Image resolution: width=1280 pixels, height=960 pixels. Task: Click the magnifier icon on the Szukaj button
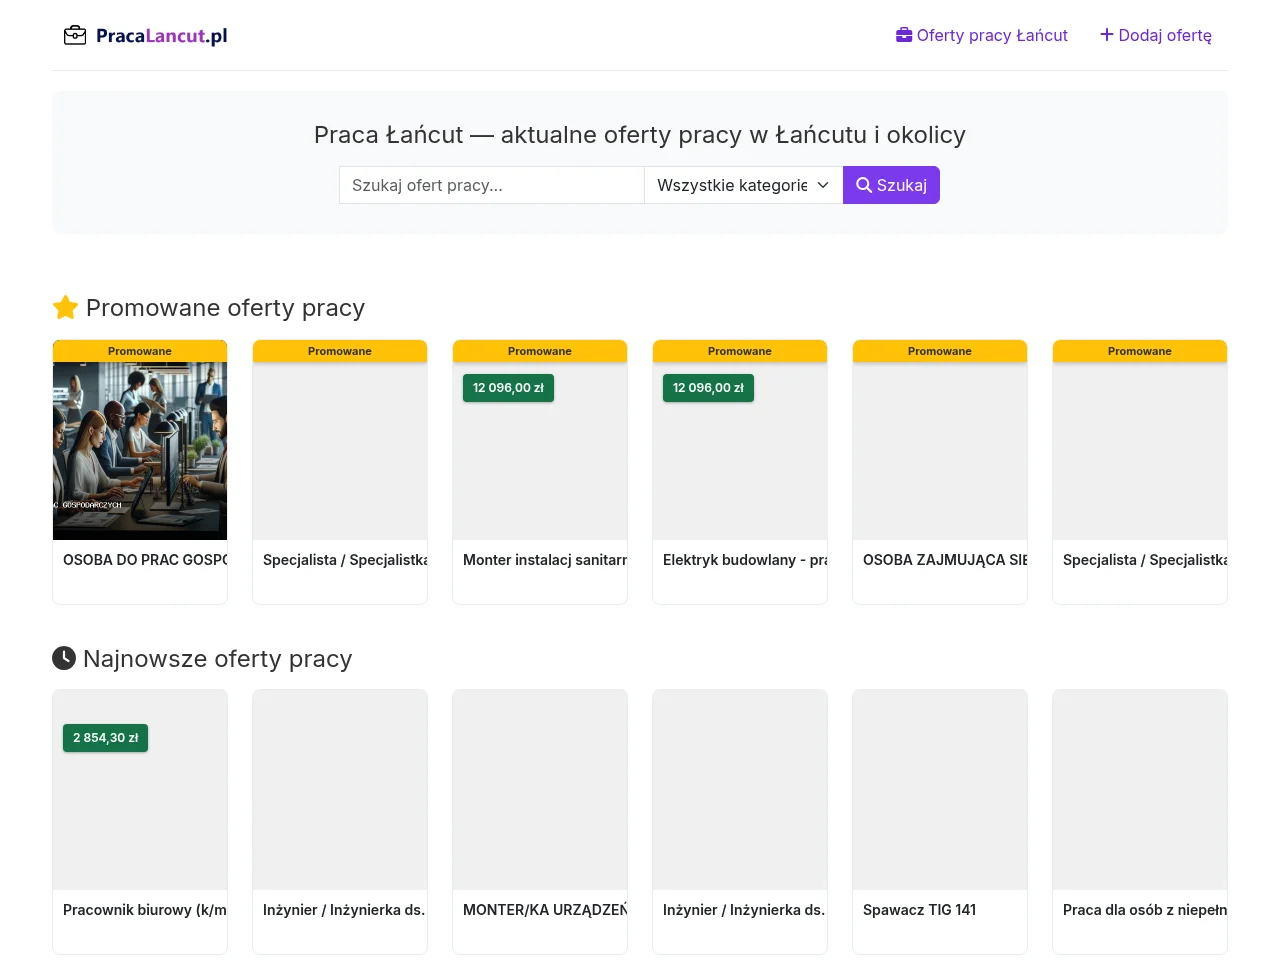(864, 185)
